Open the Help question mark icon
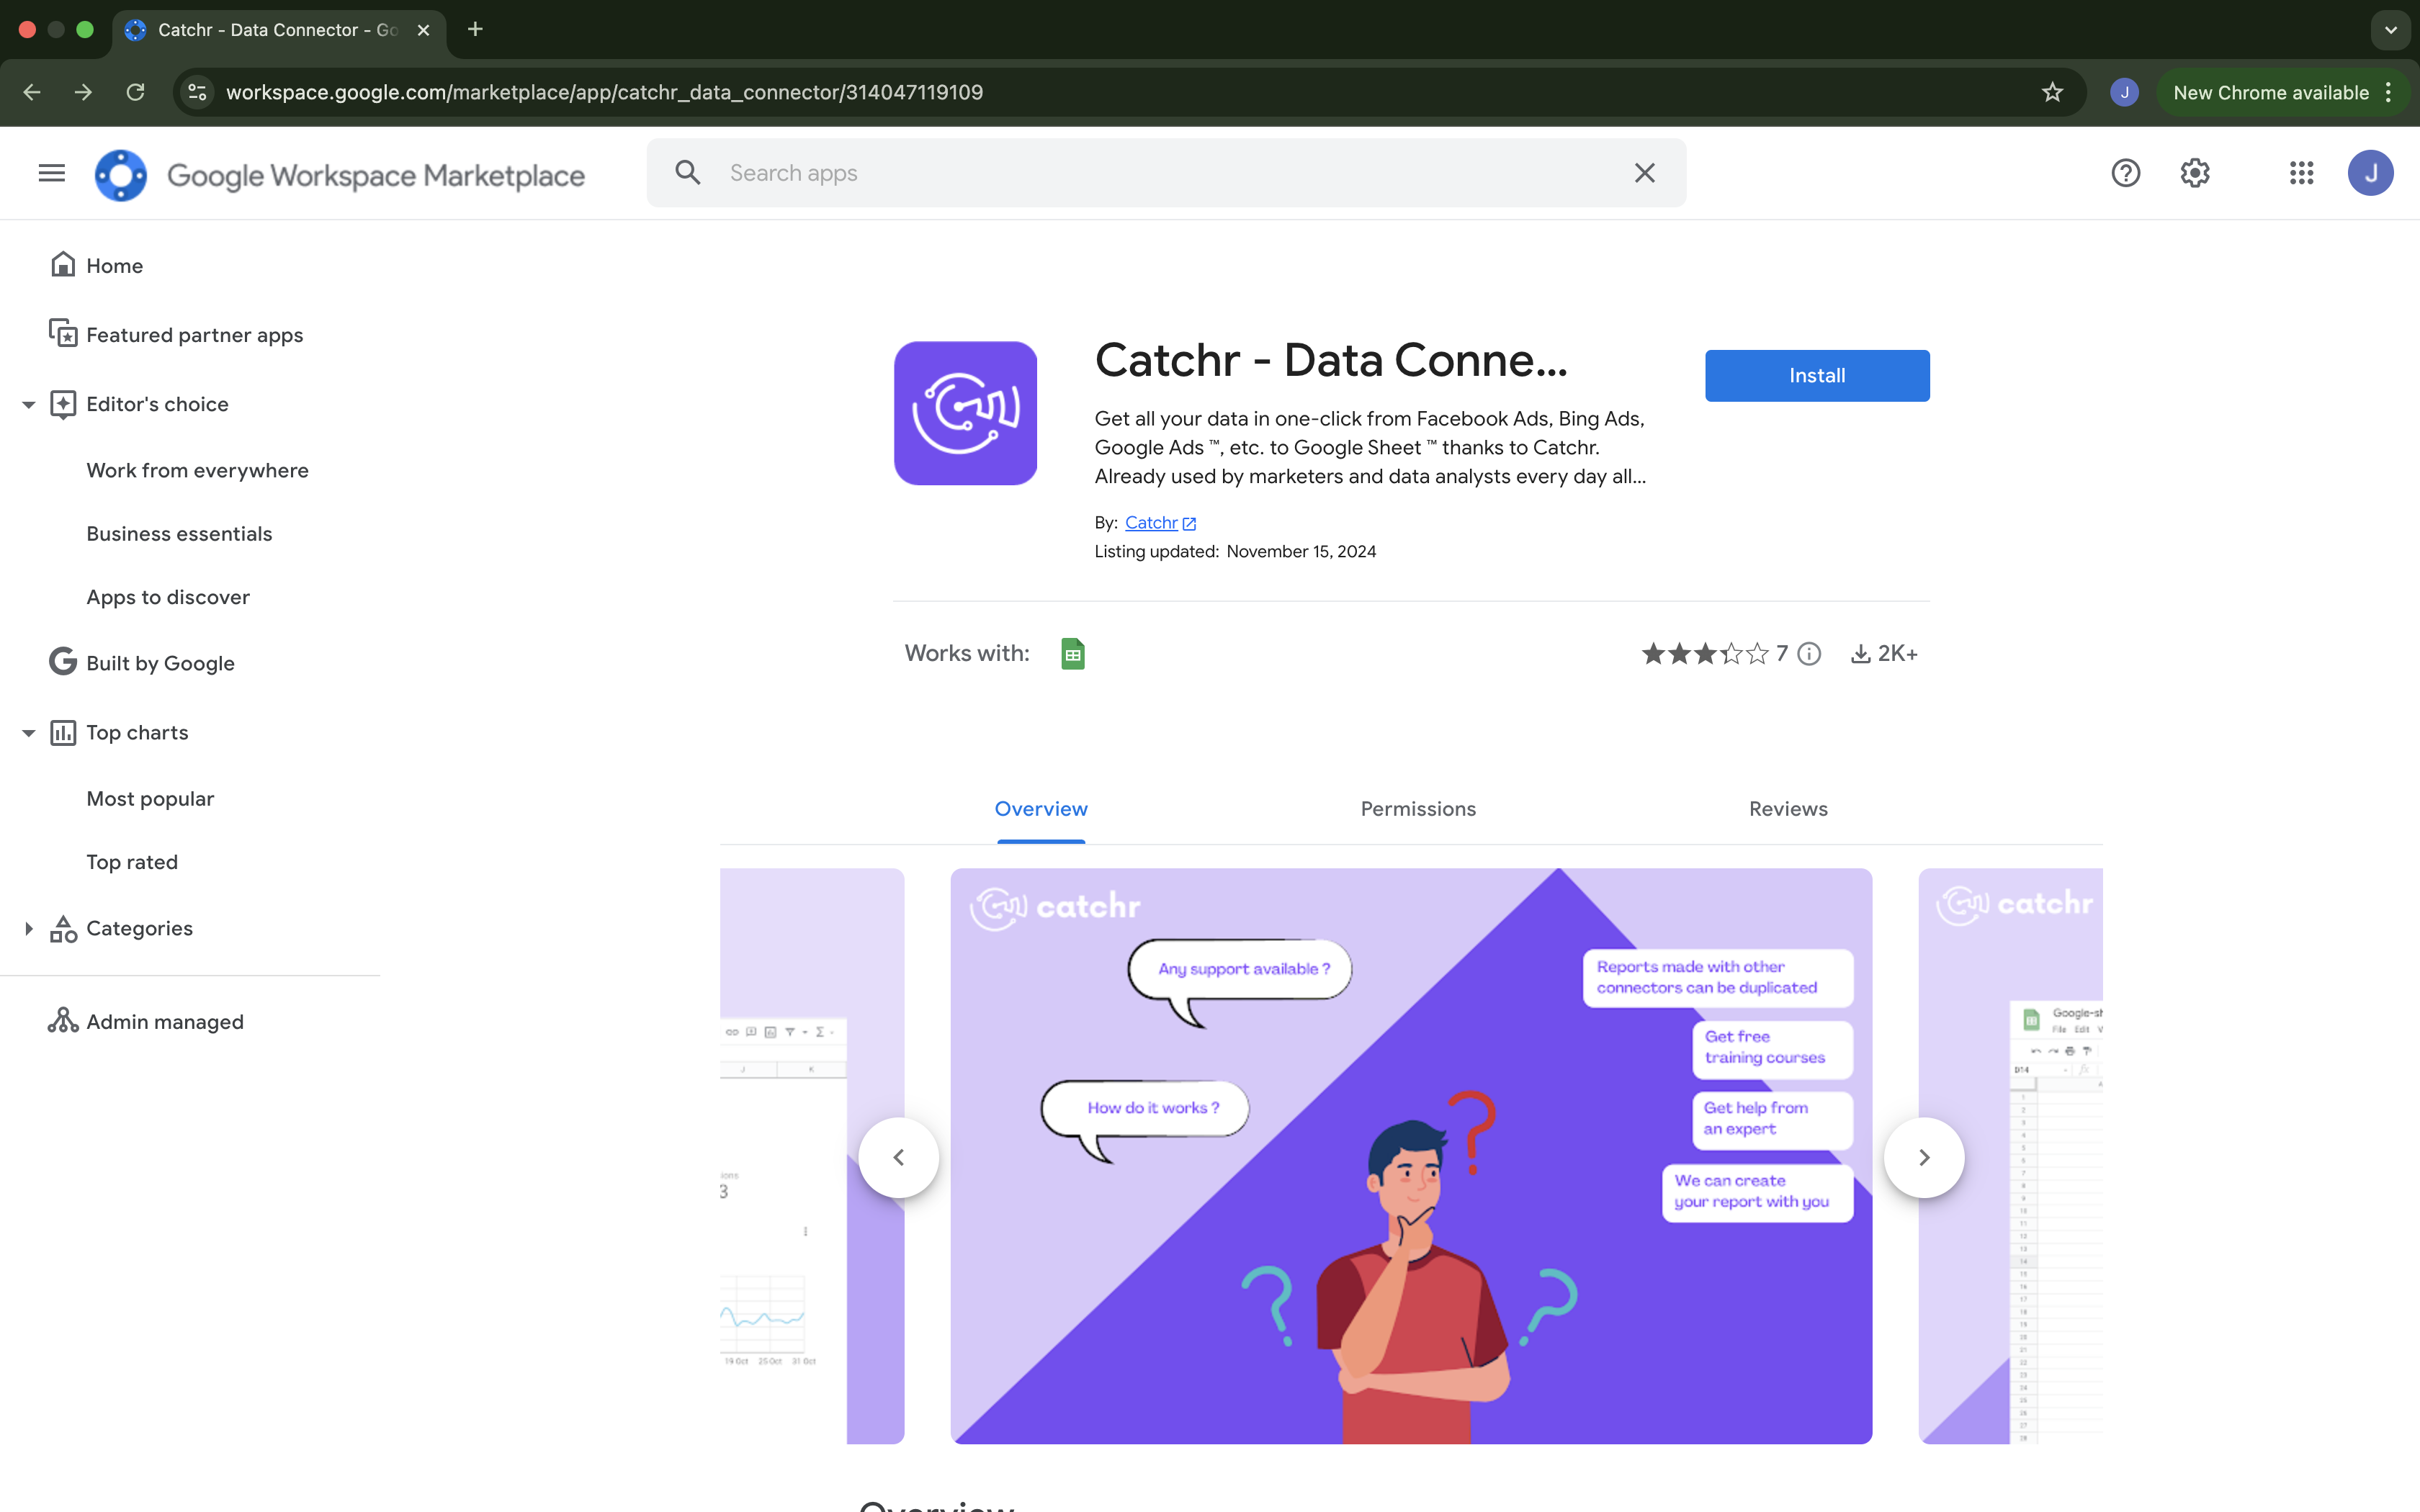The image size is (2420, 1512). (2125, 173)
